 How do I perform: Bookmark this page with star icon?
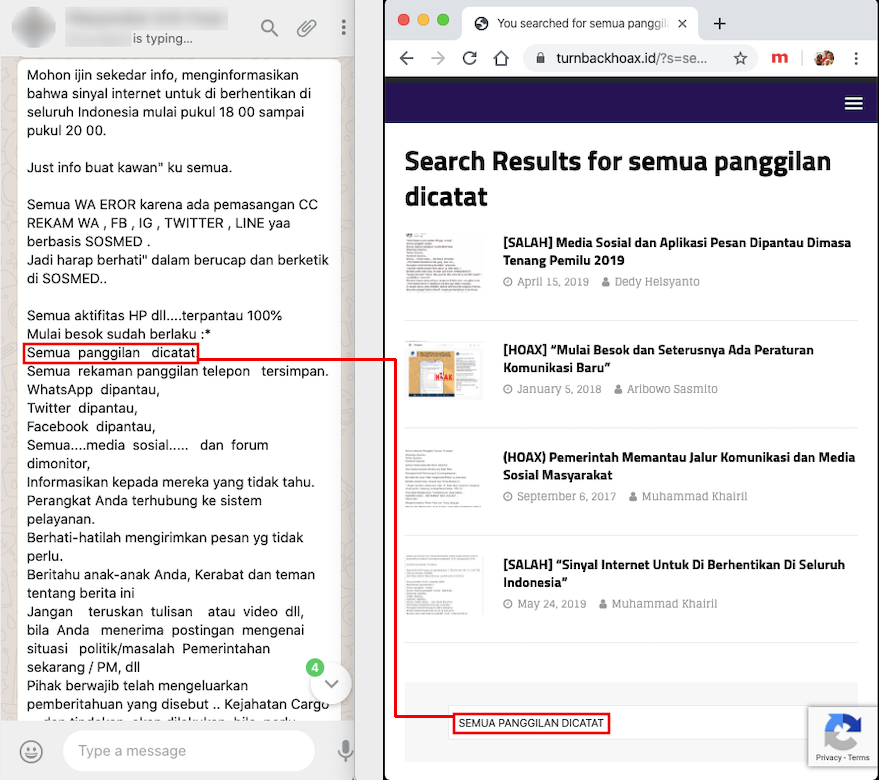[x=740, y=58]
